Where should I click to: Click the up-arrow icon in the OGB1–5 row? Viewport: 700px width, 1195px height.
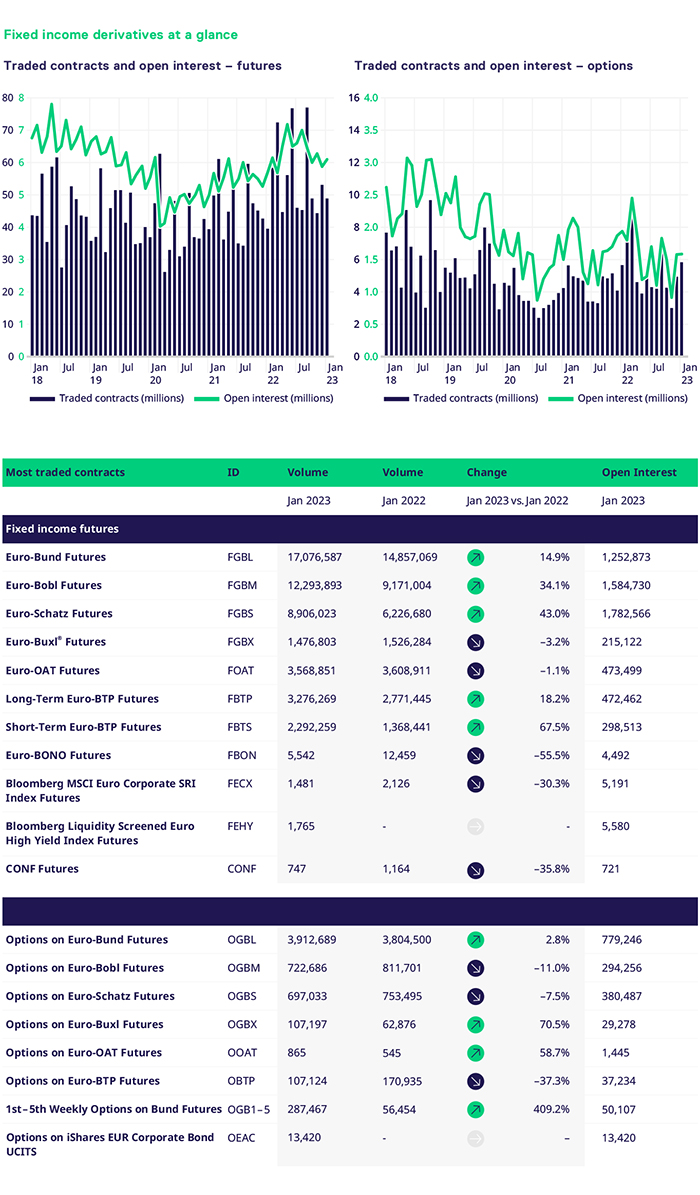(476, 1109)
